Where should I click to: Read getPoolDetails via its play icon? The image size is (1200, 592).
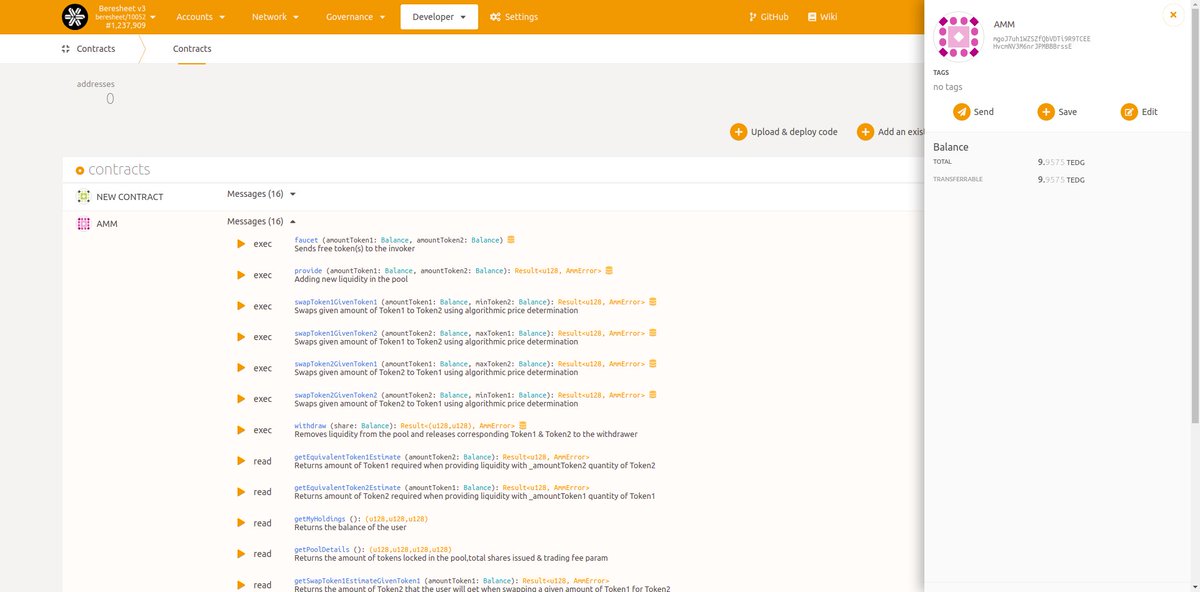click(x=241, y=554)
